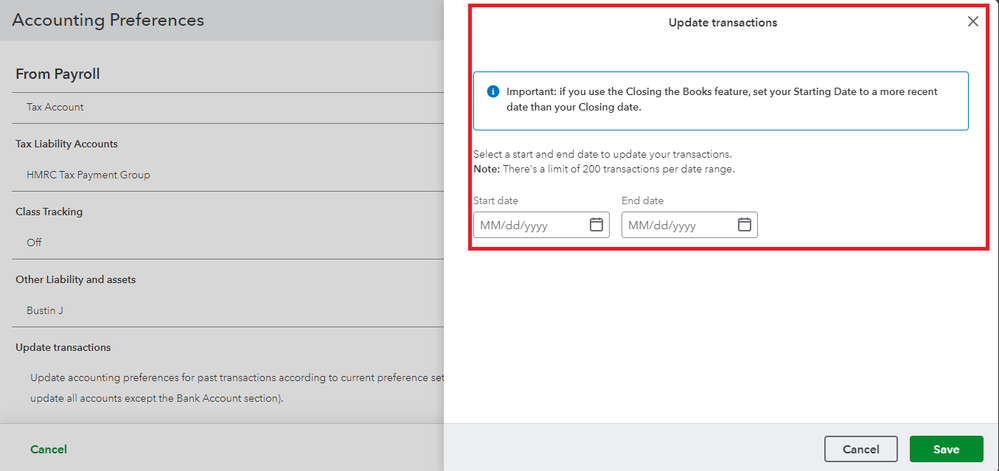Focus the End date text field

tap(678, 225)
